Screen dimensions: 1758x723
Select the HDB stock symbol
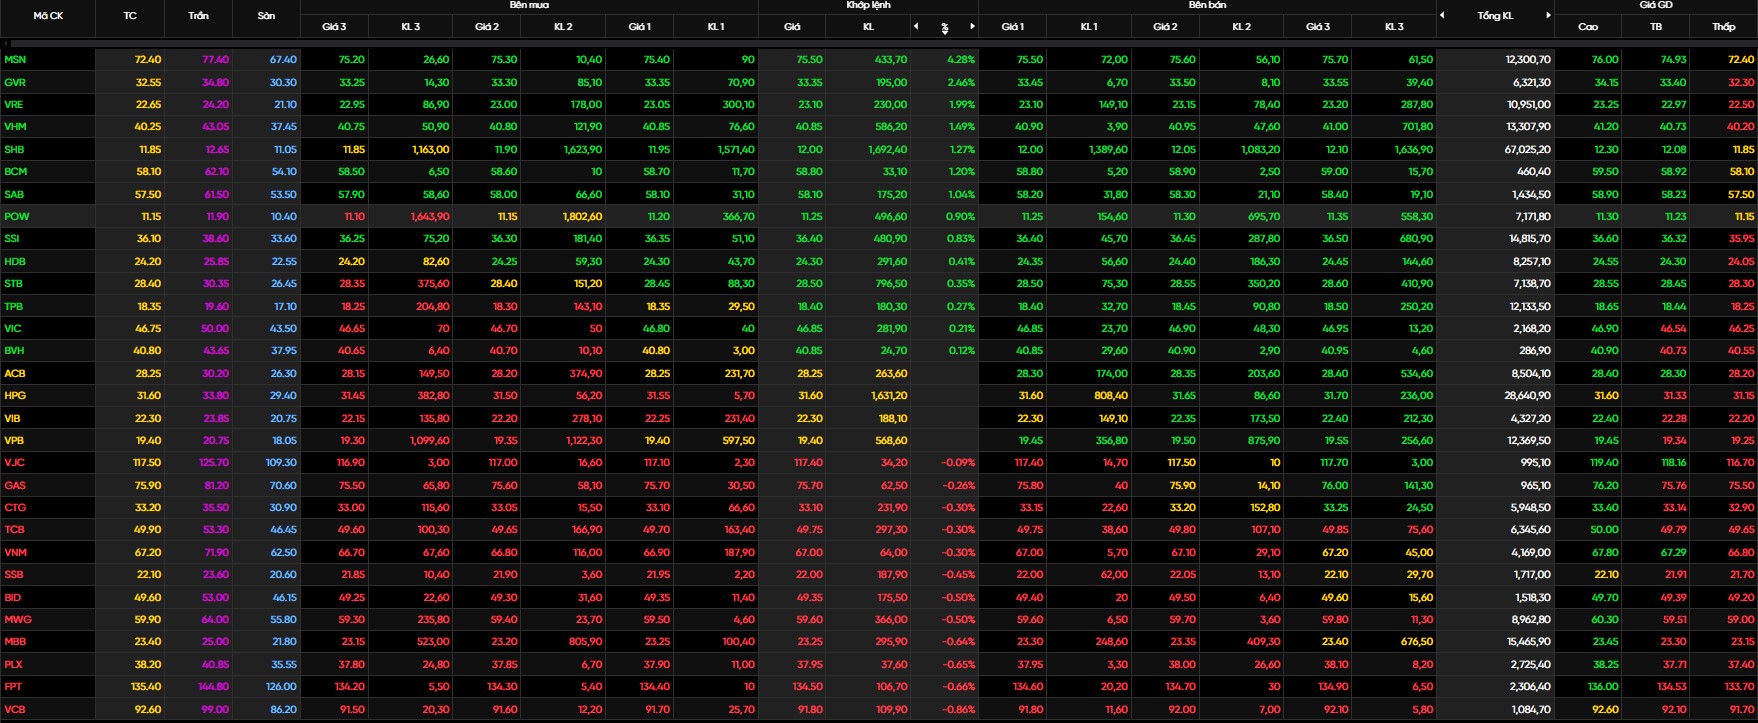[15, 261]
